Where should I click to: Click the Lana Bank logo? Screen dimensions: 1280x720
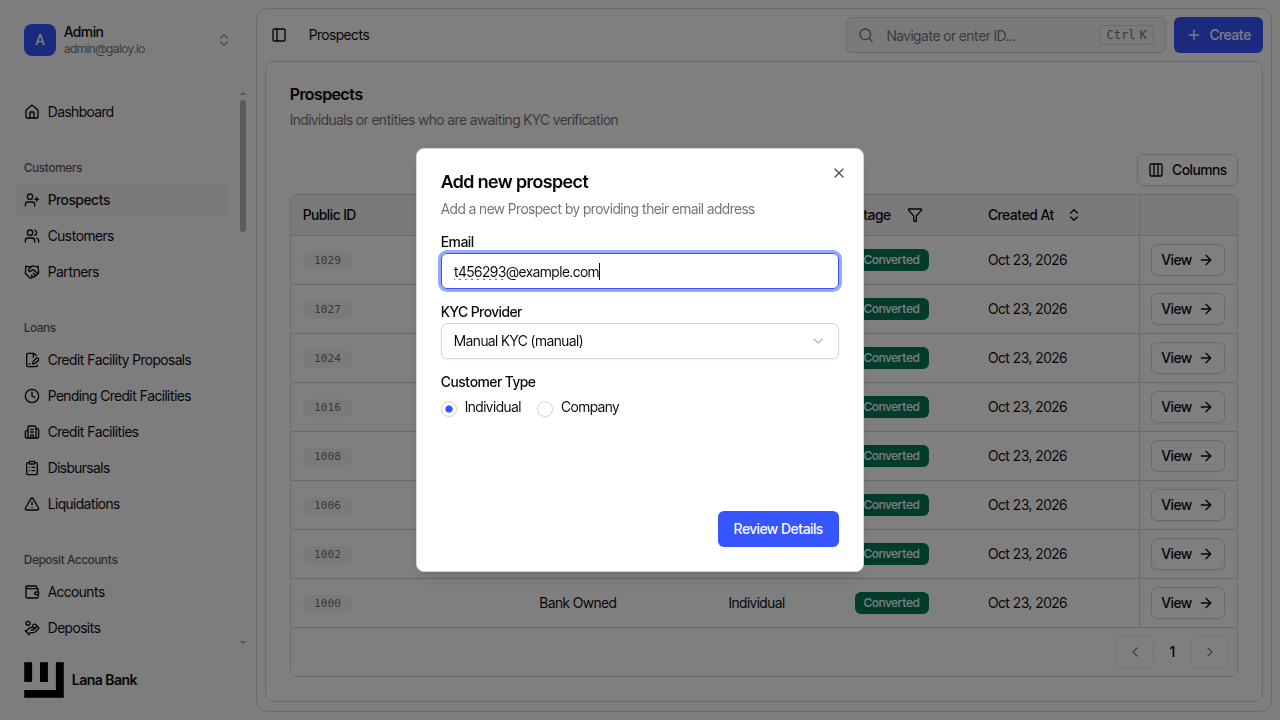click(x=44, y=680)
